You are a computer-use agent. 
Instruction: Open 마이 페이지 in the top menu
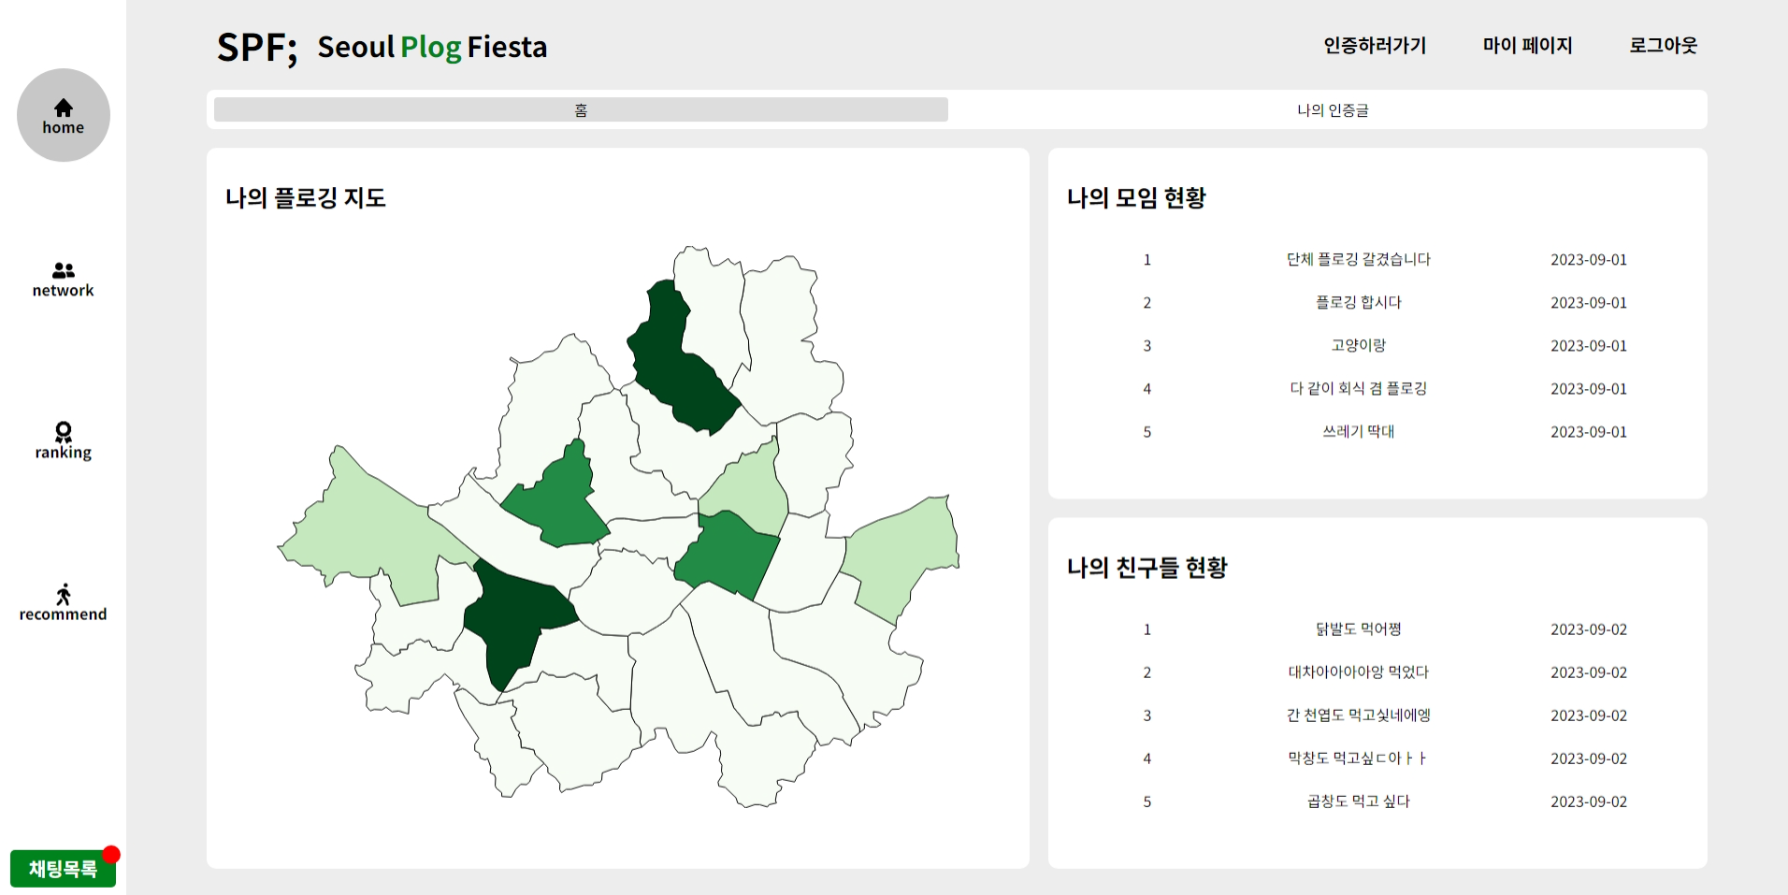coord(1527,45)
